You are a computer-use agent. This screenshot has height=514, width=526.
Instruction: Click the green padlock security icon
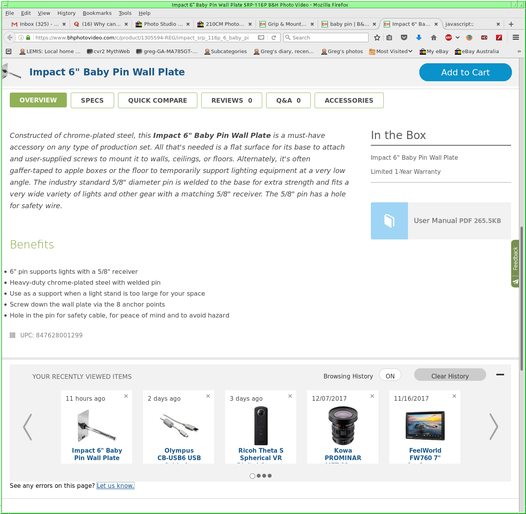pyautogui.click(x=28, y=38)
